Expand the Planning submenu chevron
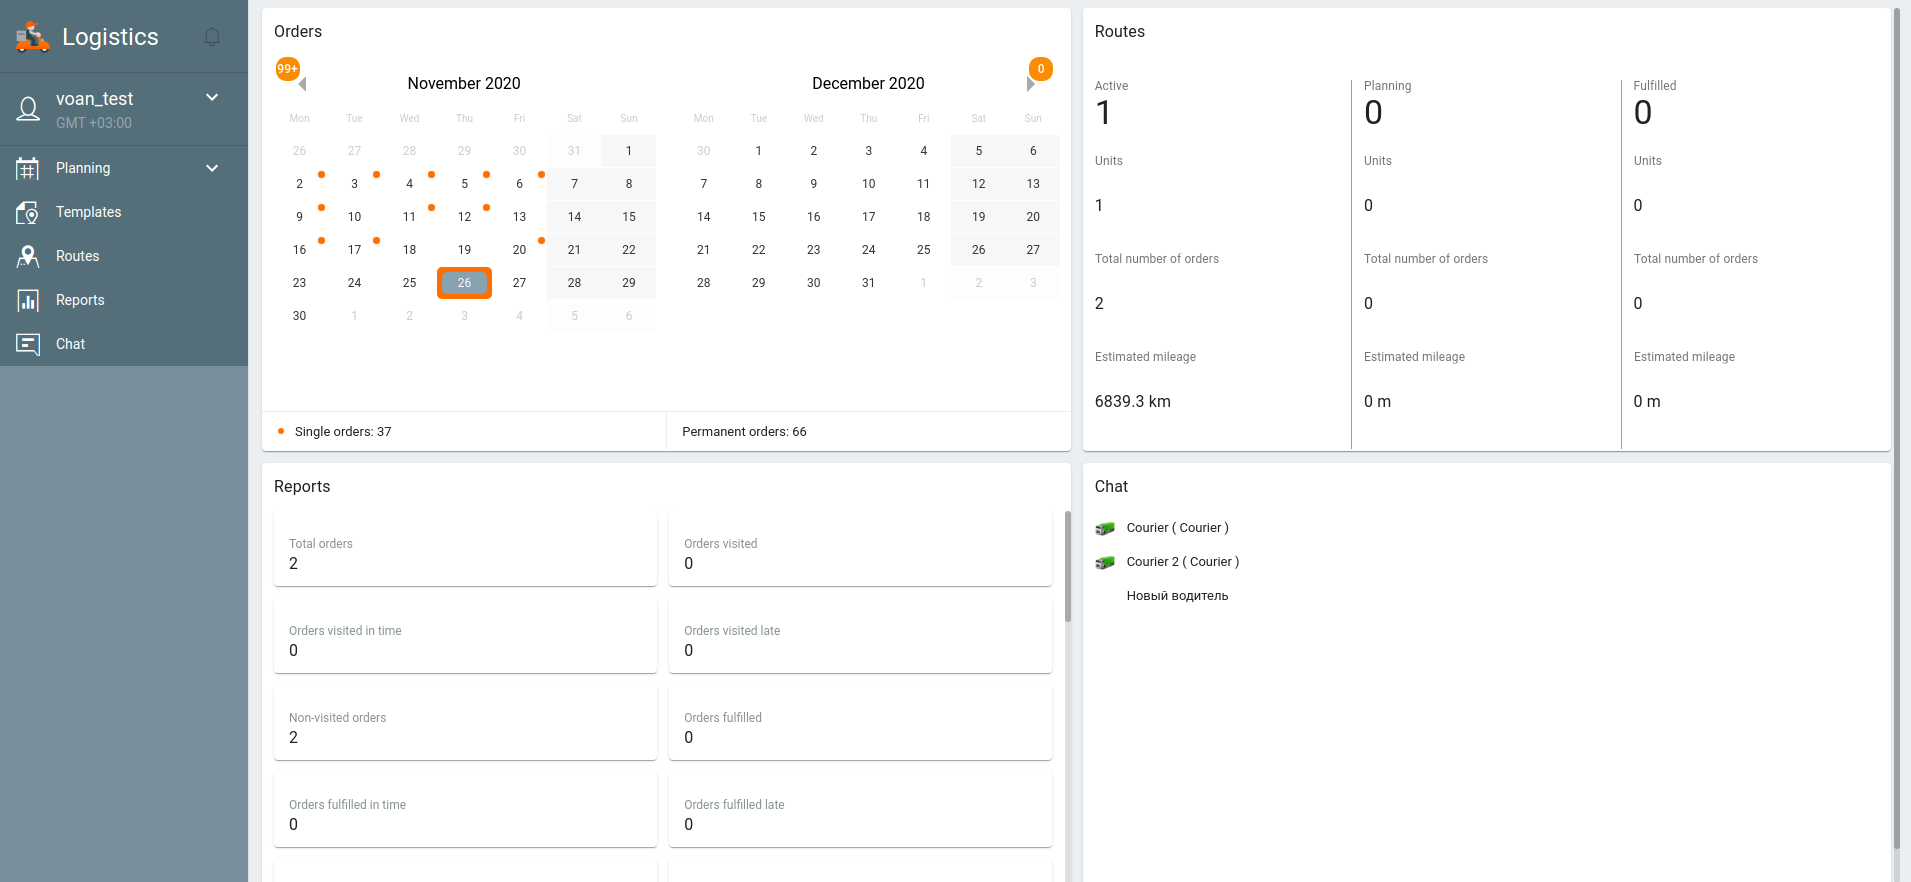Viewport: 1911px width, 882px height. coord(212,168)
